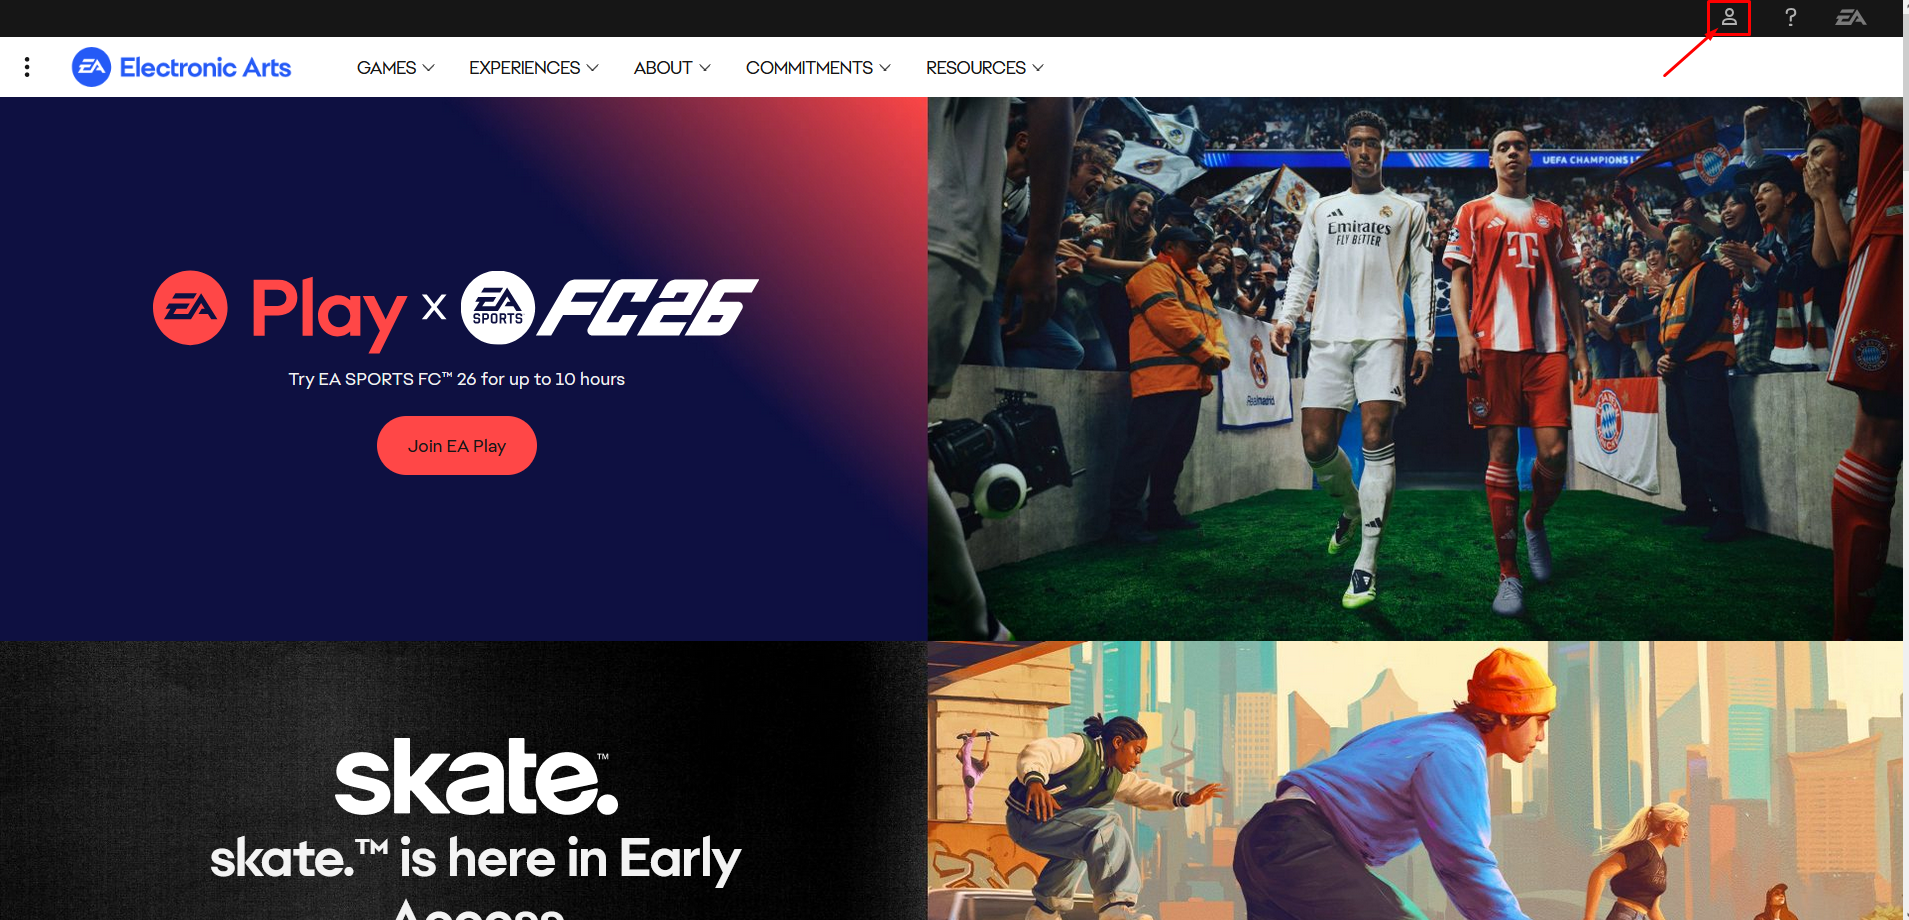Click the FC26 logo in banner

point(647,307)
